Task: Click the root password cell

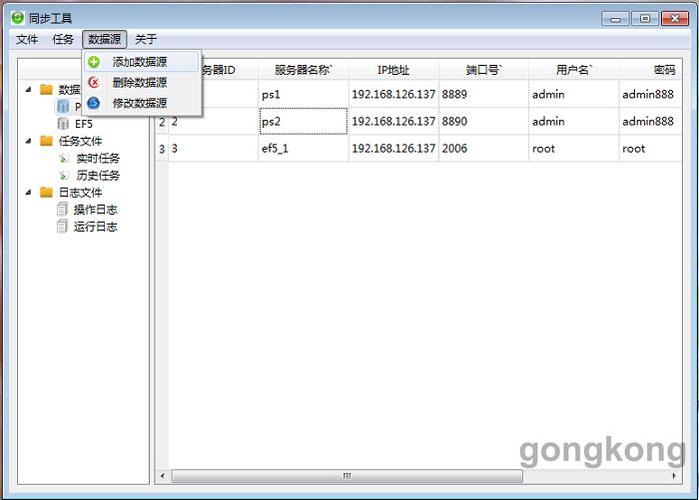Action: (x=650, y=148)
